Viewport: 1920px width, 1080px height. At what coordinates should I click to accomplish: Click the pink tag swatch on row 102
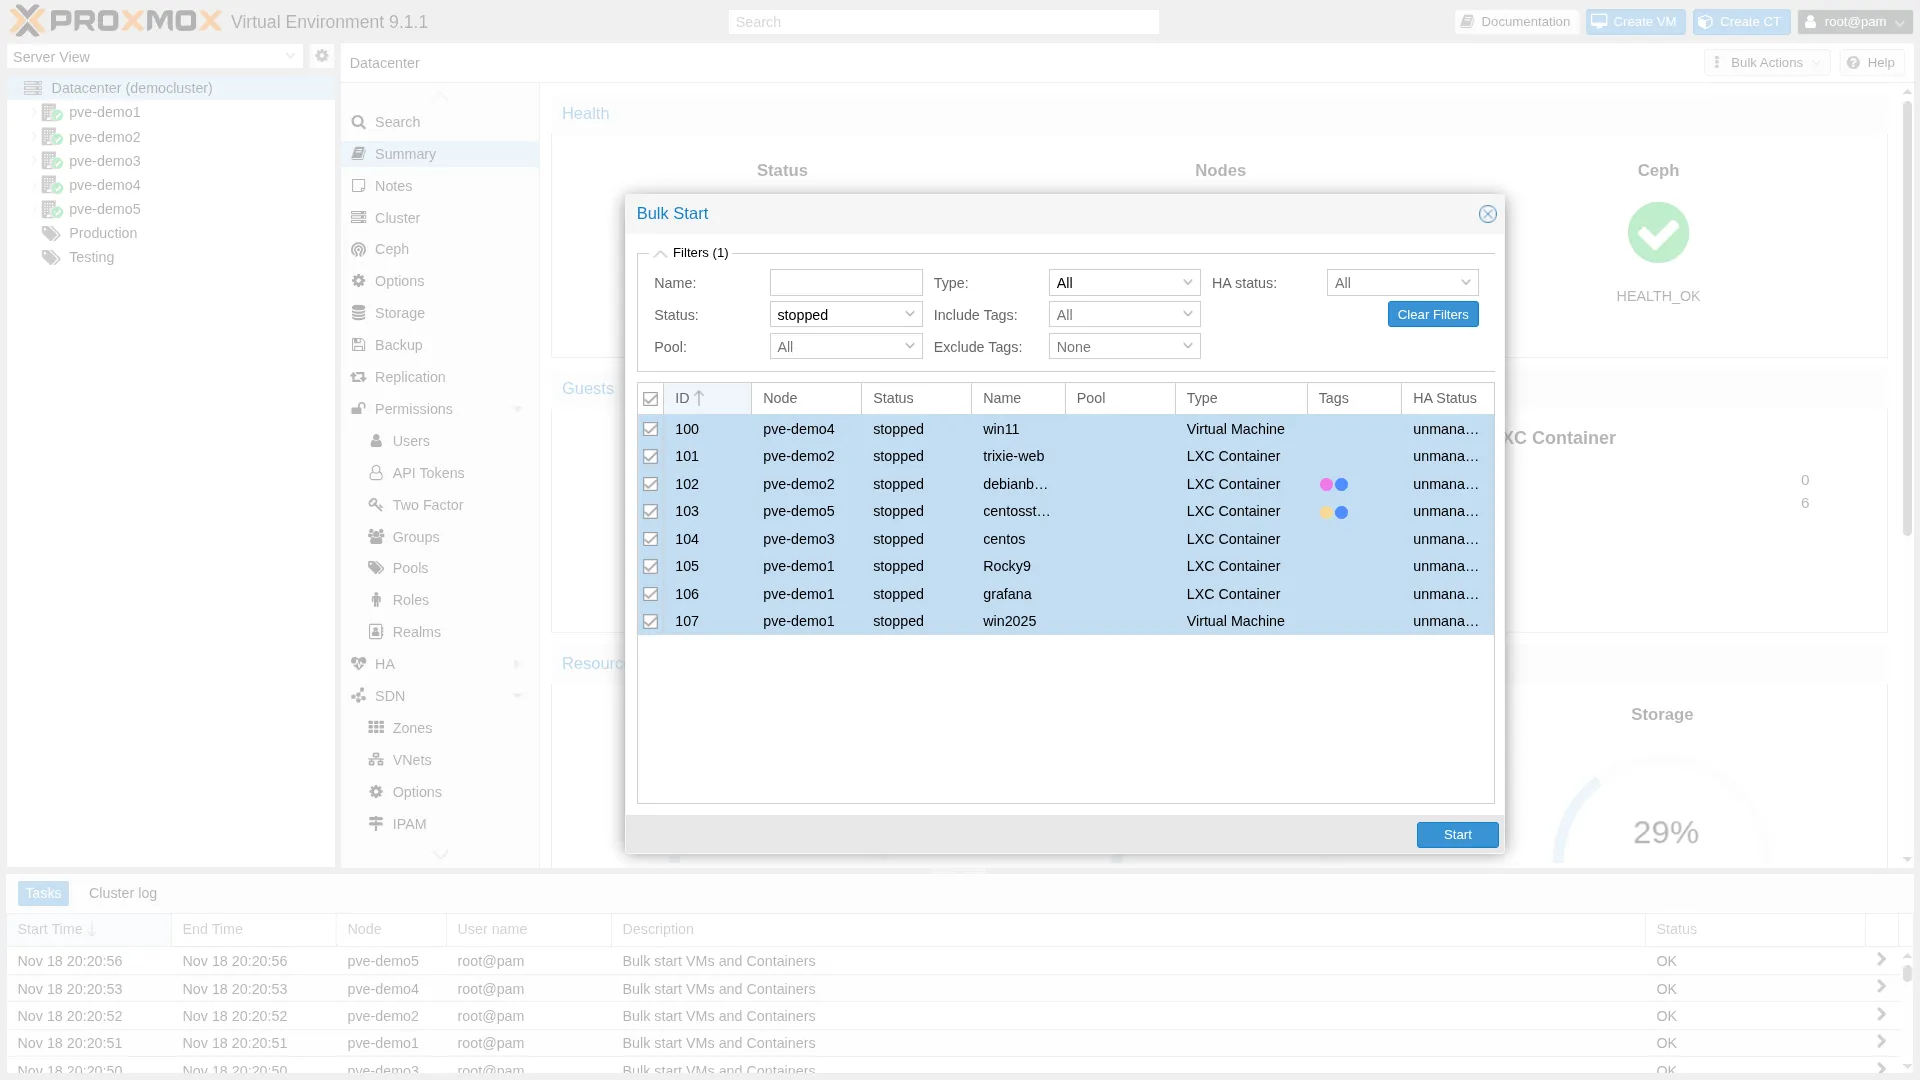[x=1328, y=484]
